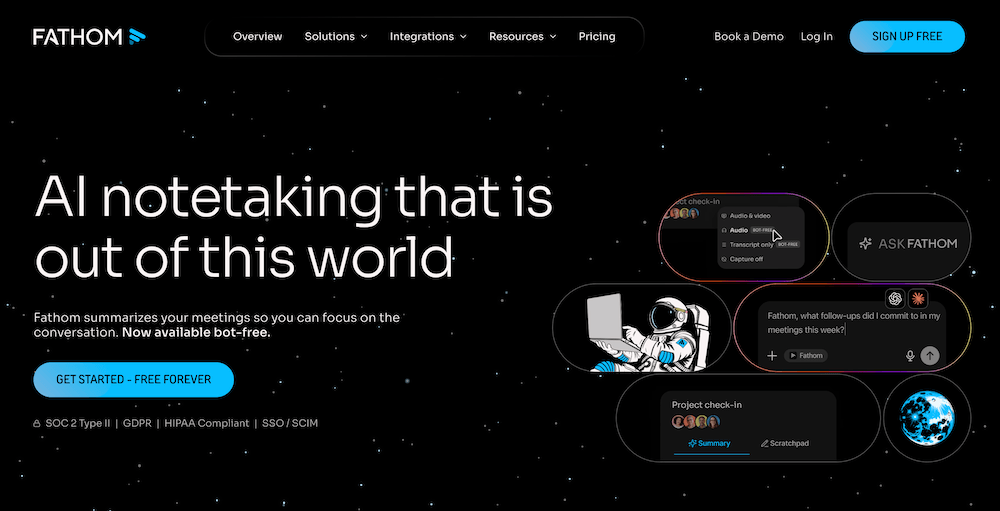Screen dimensions: 1000x511
Task: Click the sparkle icon on the Summary tab
Action: click(x=692, y=443)
